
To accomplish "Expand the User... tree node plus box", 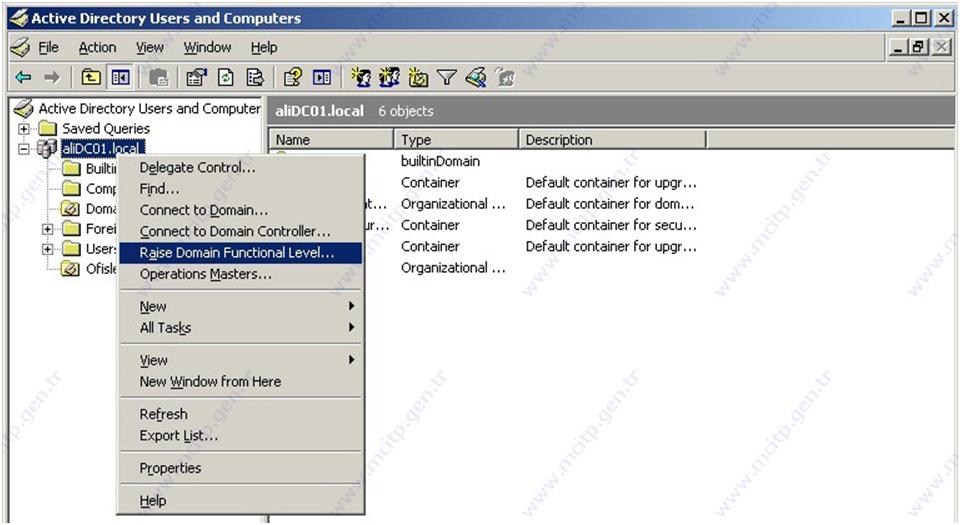I will (47, 249).
